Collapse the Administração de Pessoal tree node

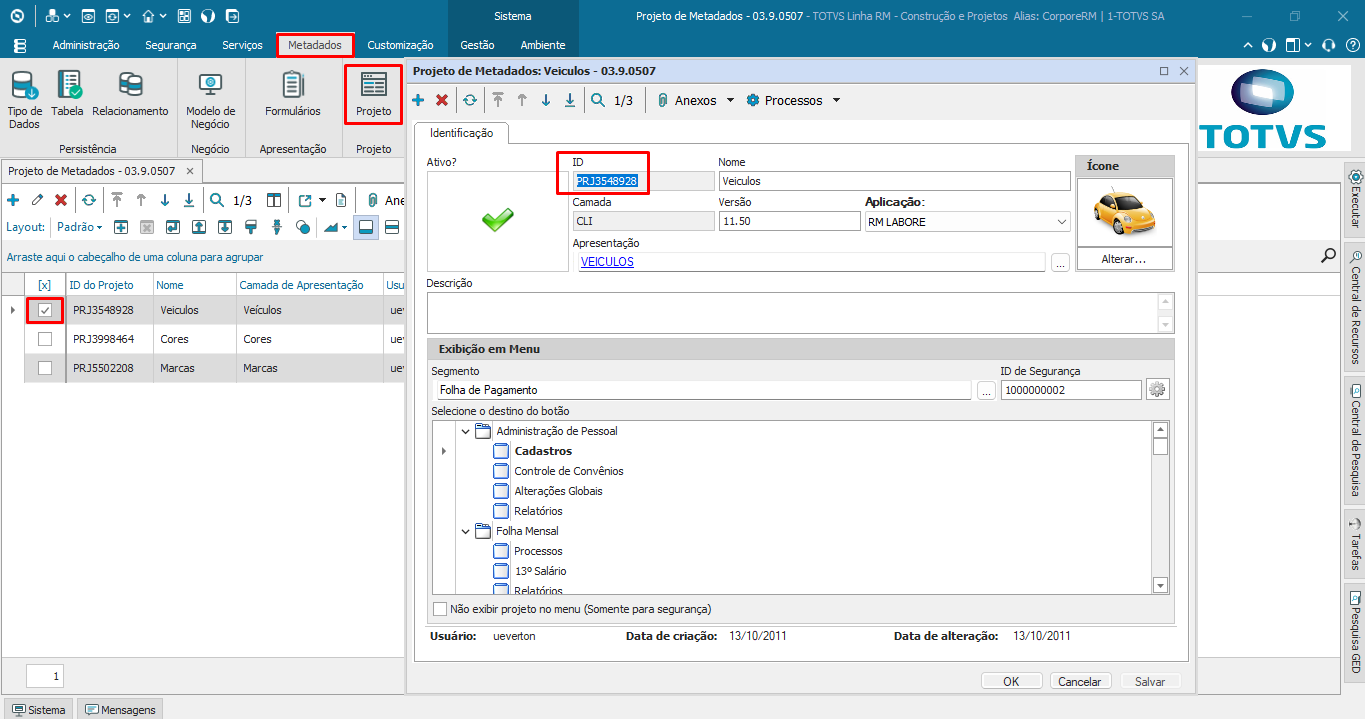465,431
